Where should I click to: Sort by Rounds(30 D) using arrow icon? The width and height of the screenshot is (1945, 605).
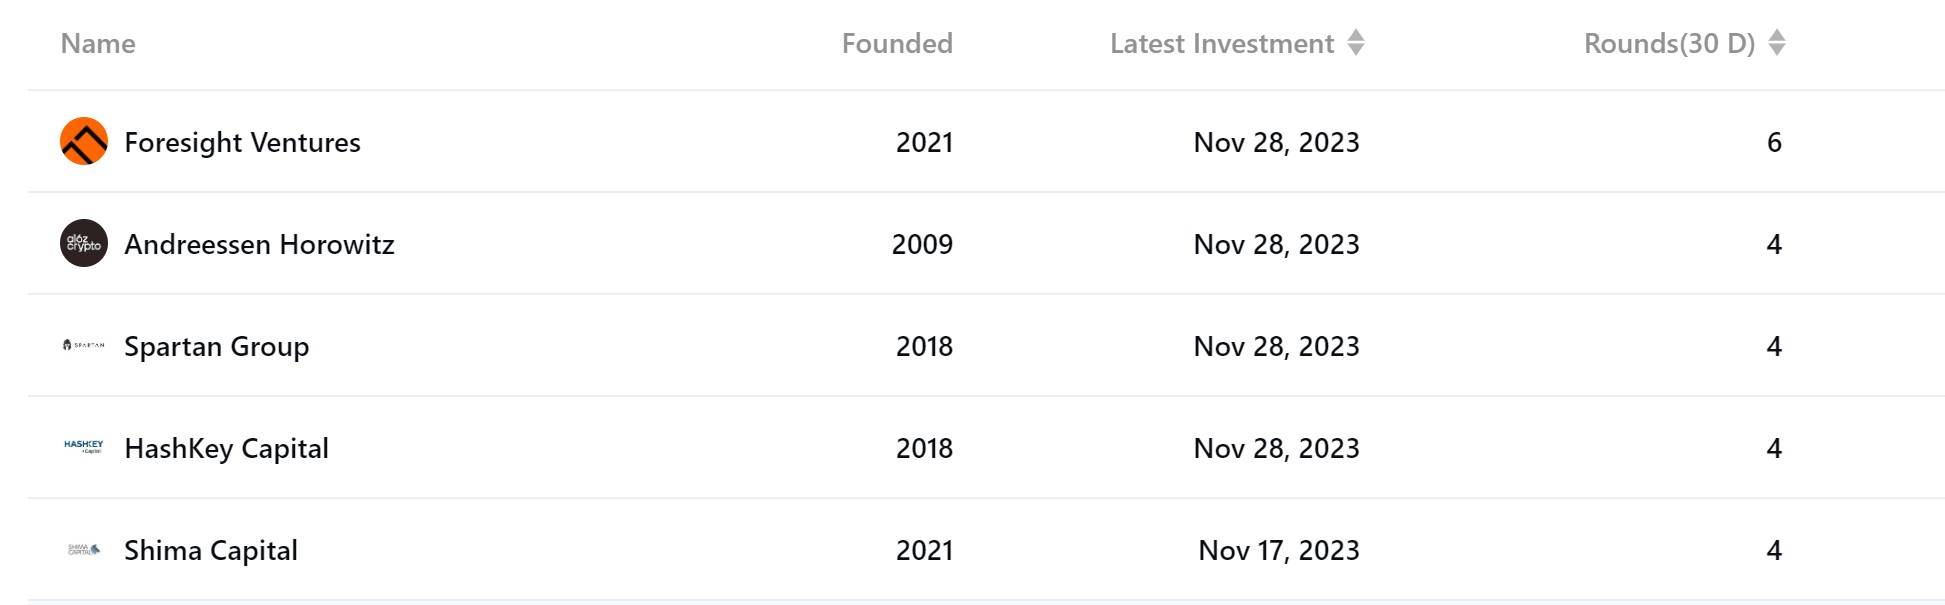1777,42
